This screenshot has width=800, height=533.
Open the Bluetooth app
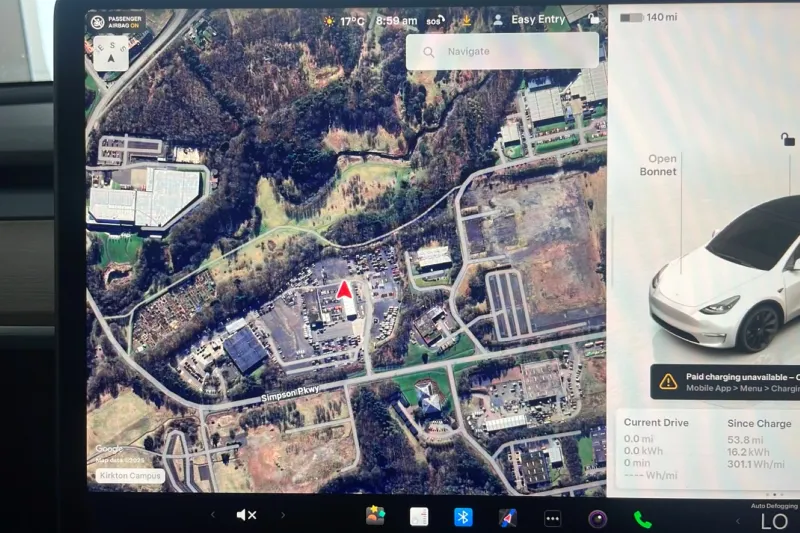coord(463,517)
